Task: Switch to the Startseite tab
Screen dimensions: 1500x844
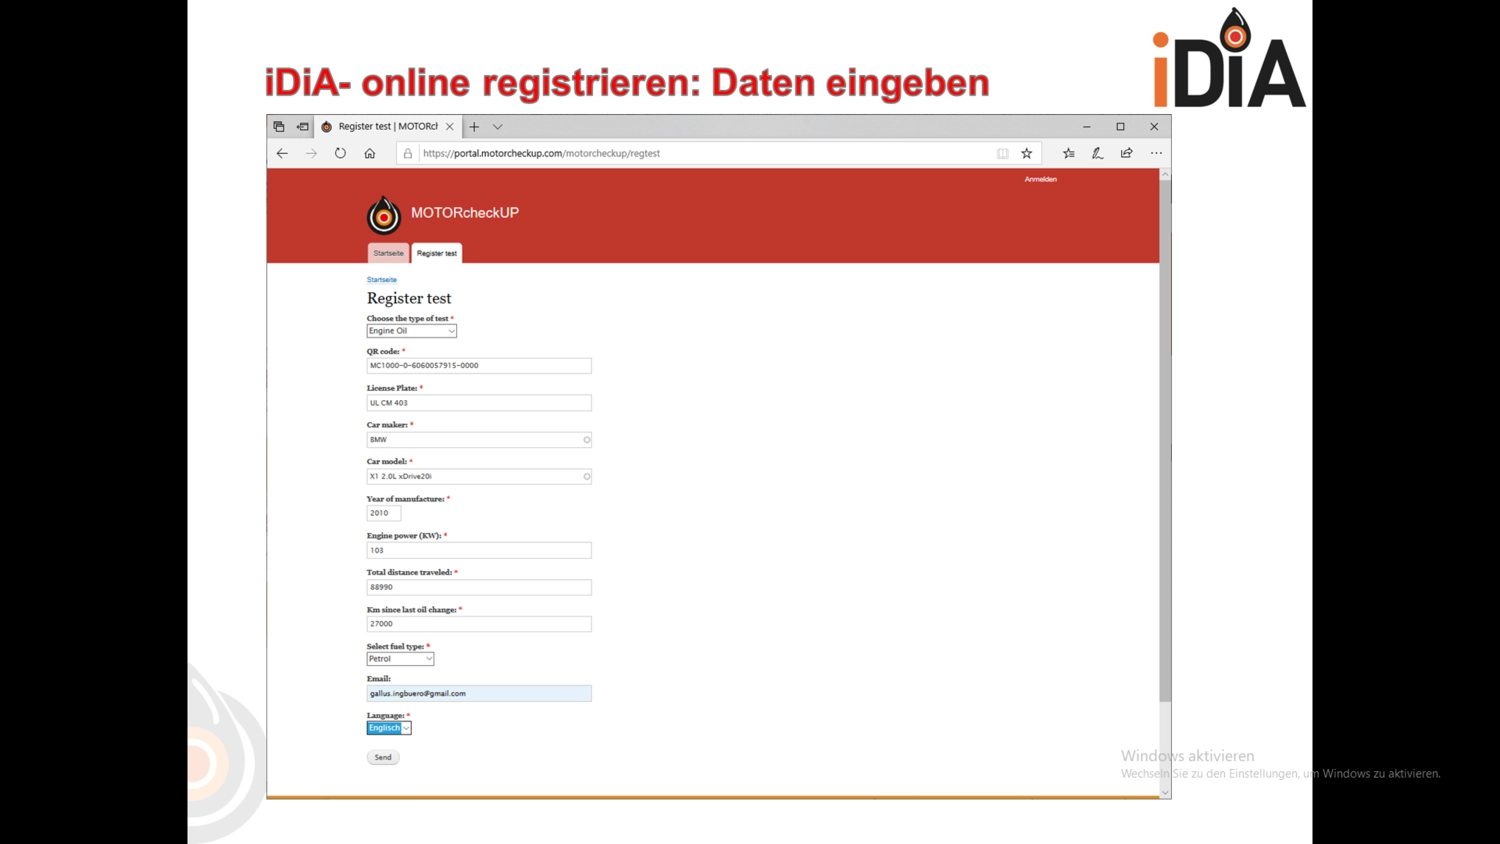Action: click(388, 253)
